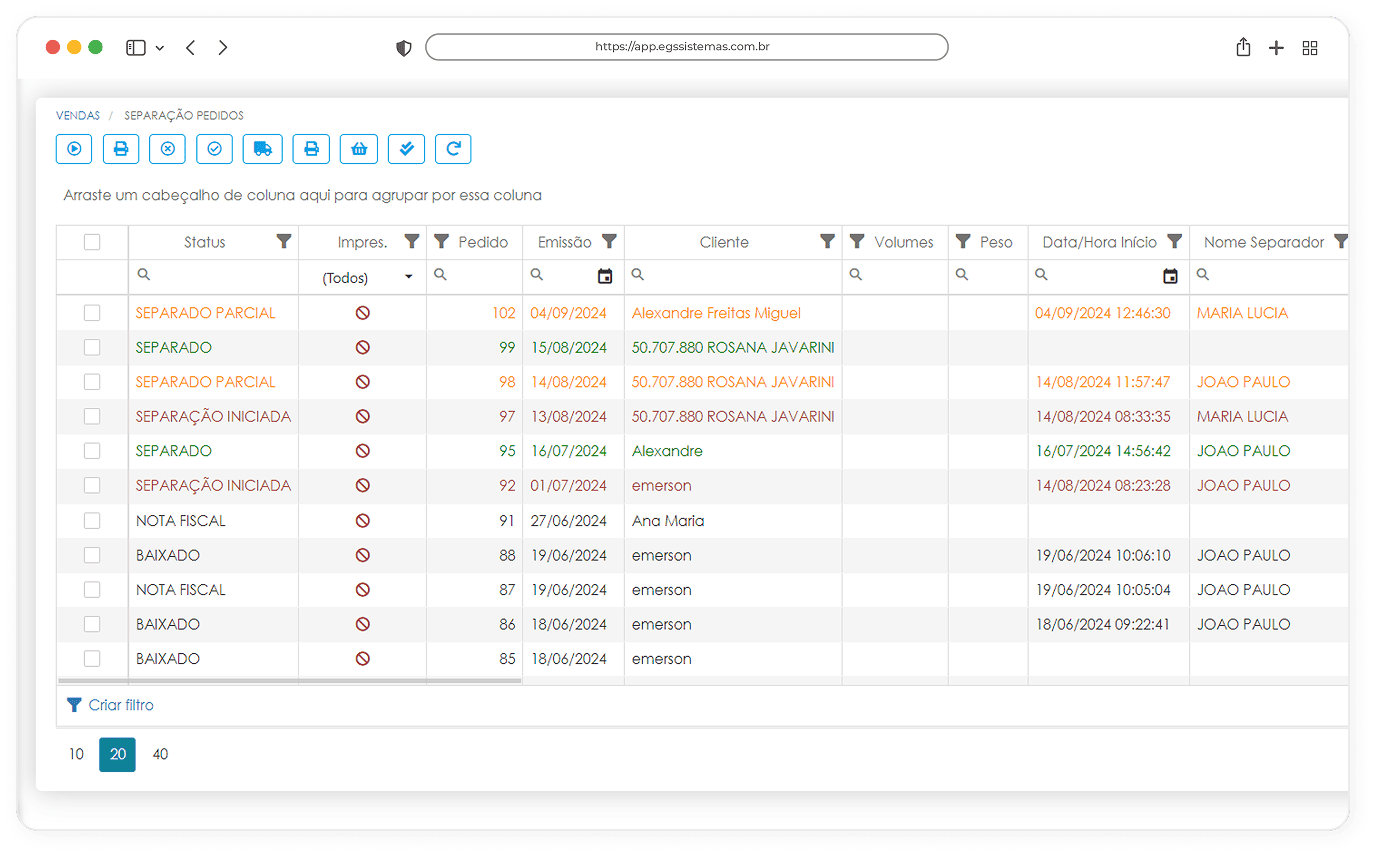Click 'MARIA LUCIA' in pedido 102 row
Screen dimensions: 1374x855
(x=1242, y=313)
